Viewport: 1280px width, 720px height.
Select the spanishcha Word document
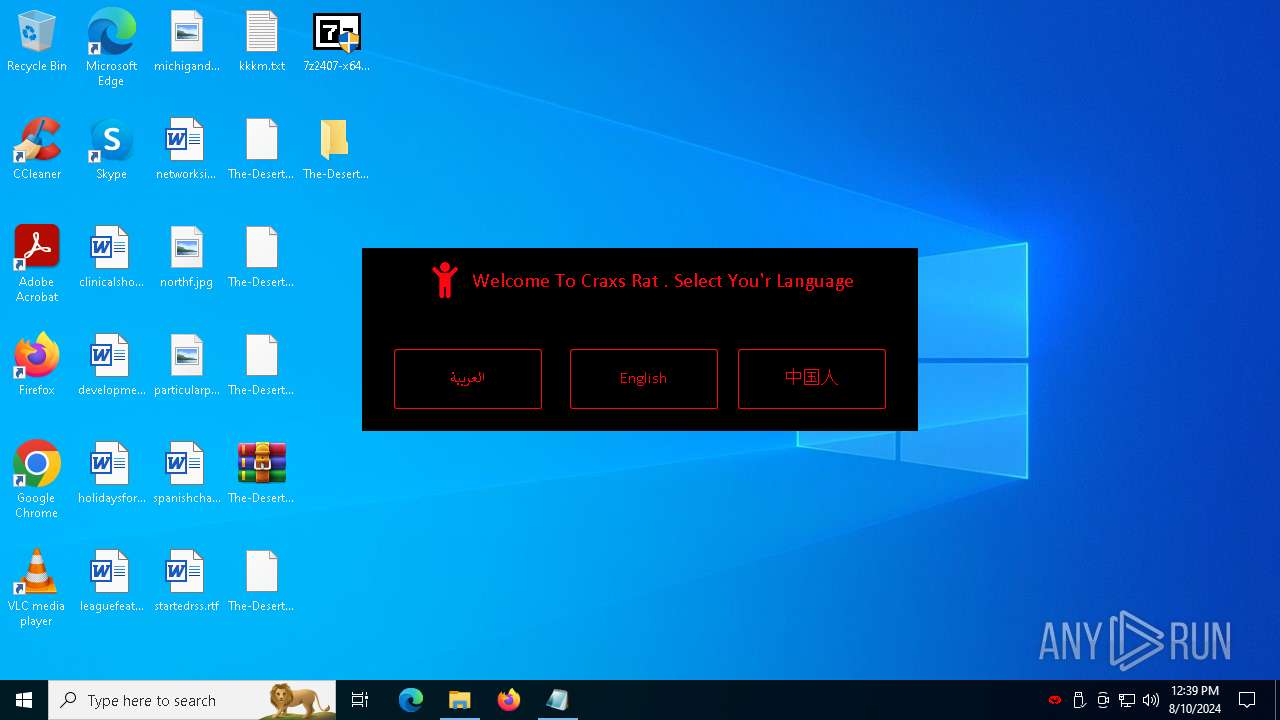pyautogui.click(x=187, y=474)
